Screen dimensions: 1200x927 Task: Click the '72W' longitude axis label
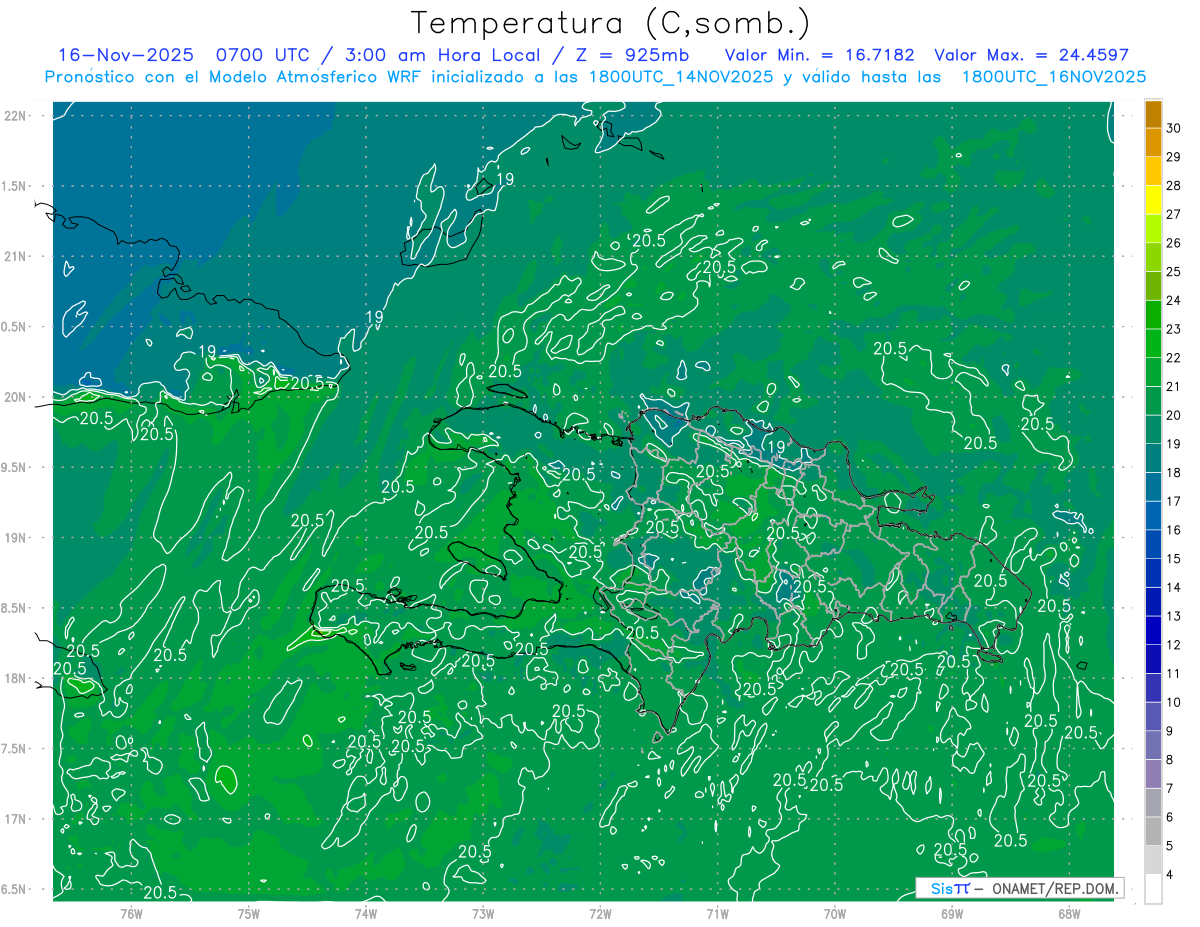[600, 913]
